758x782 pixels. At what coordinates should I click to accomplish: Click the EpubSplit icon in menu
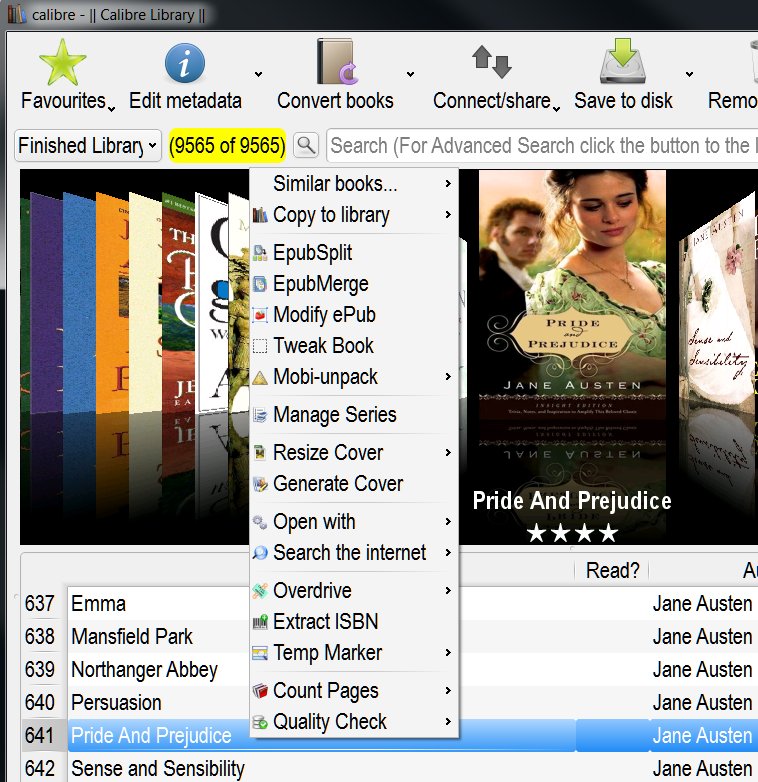click(x=260, y=253)
